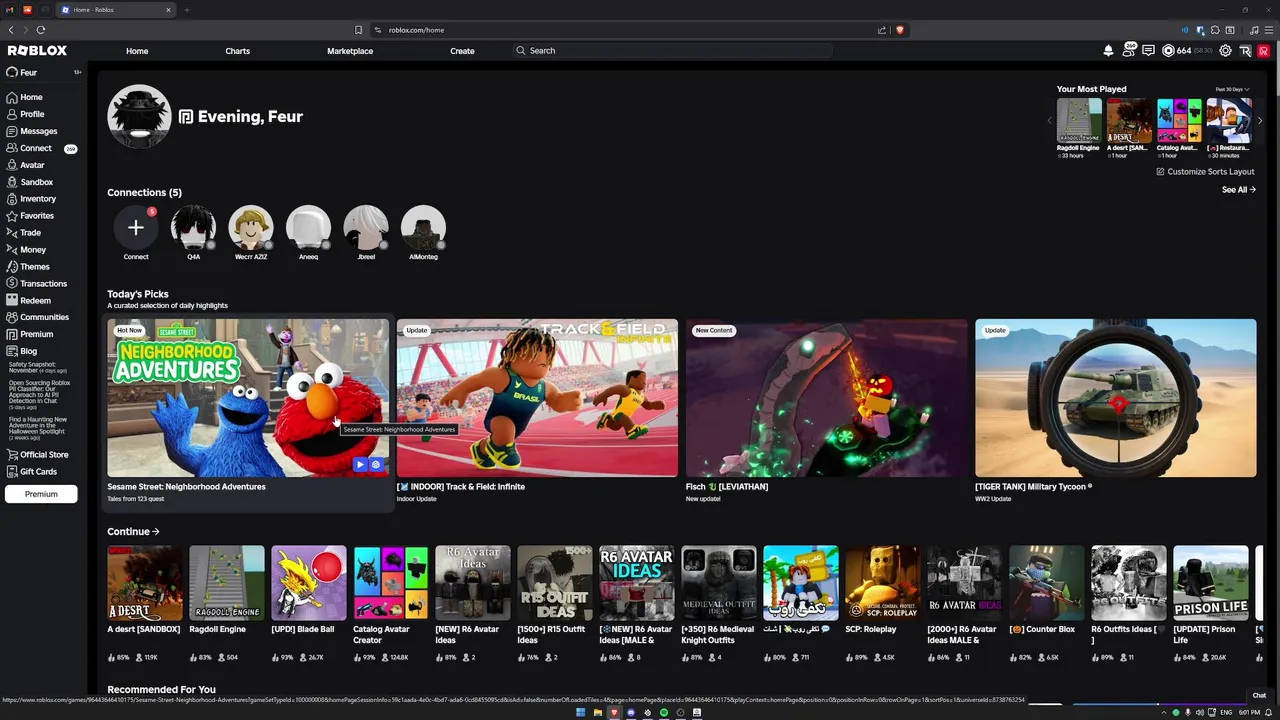Open the Chat button at bottom right
Screen dimensions: 1280x720
click(1259, 696)
